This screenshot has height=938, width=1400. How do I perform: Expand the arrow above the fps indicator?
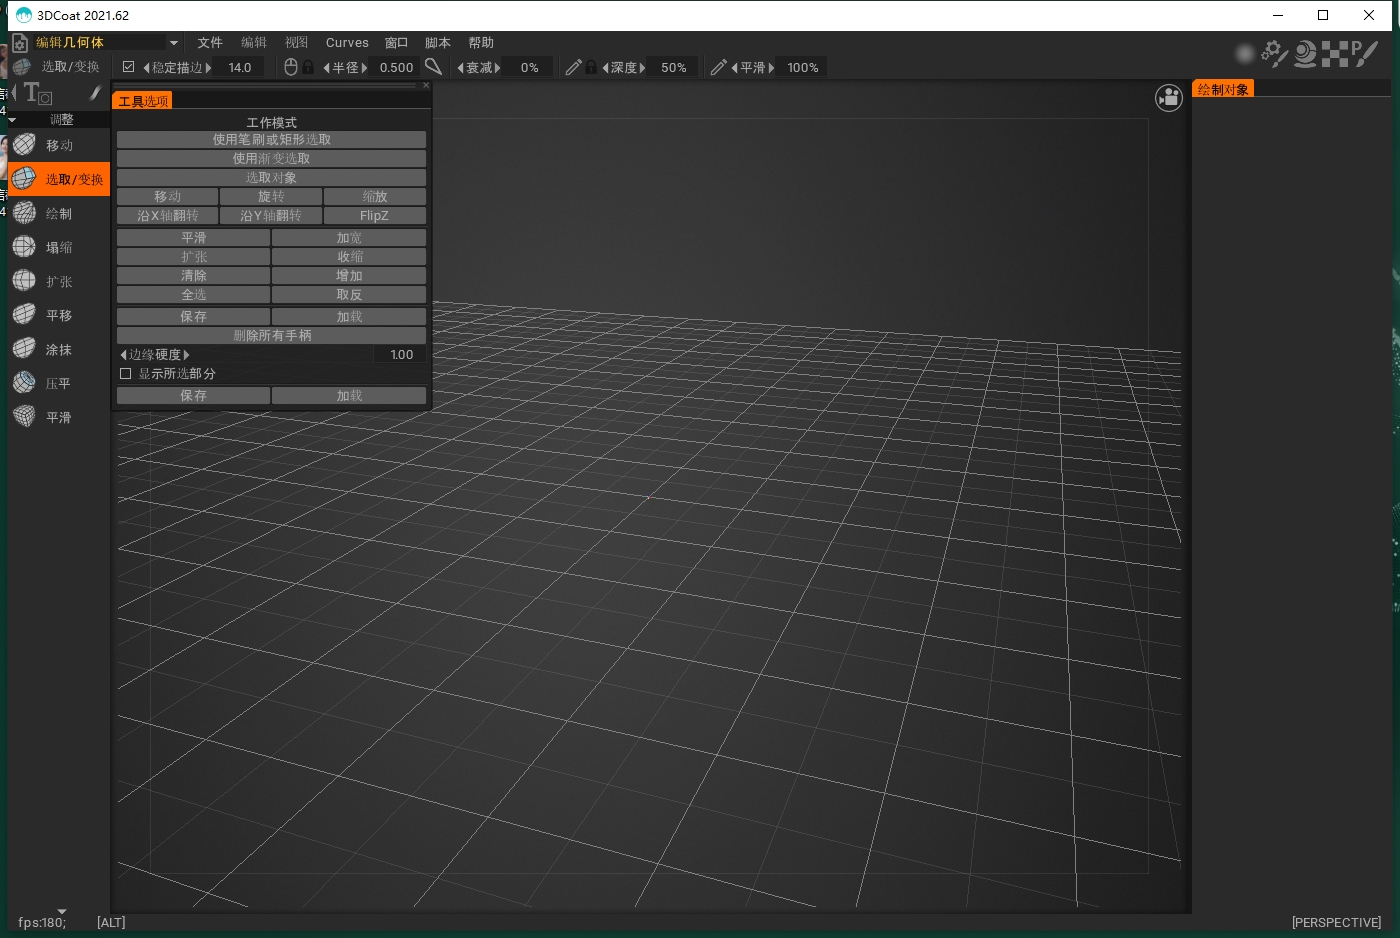click(62, 911)
